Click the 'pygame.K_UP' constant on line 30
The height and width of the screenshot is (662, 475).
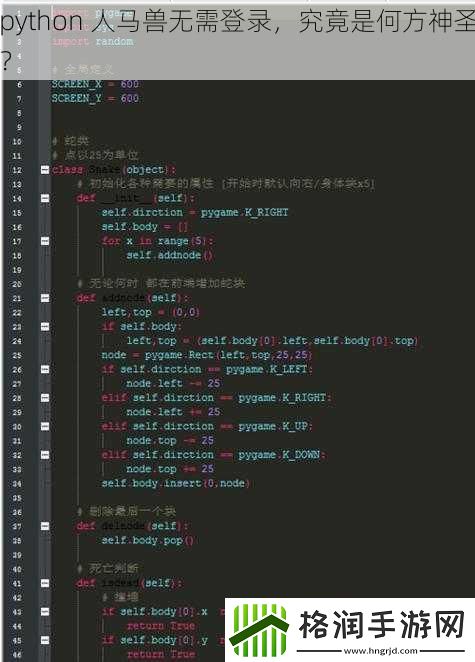[x=274, y=426]
